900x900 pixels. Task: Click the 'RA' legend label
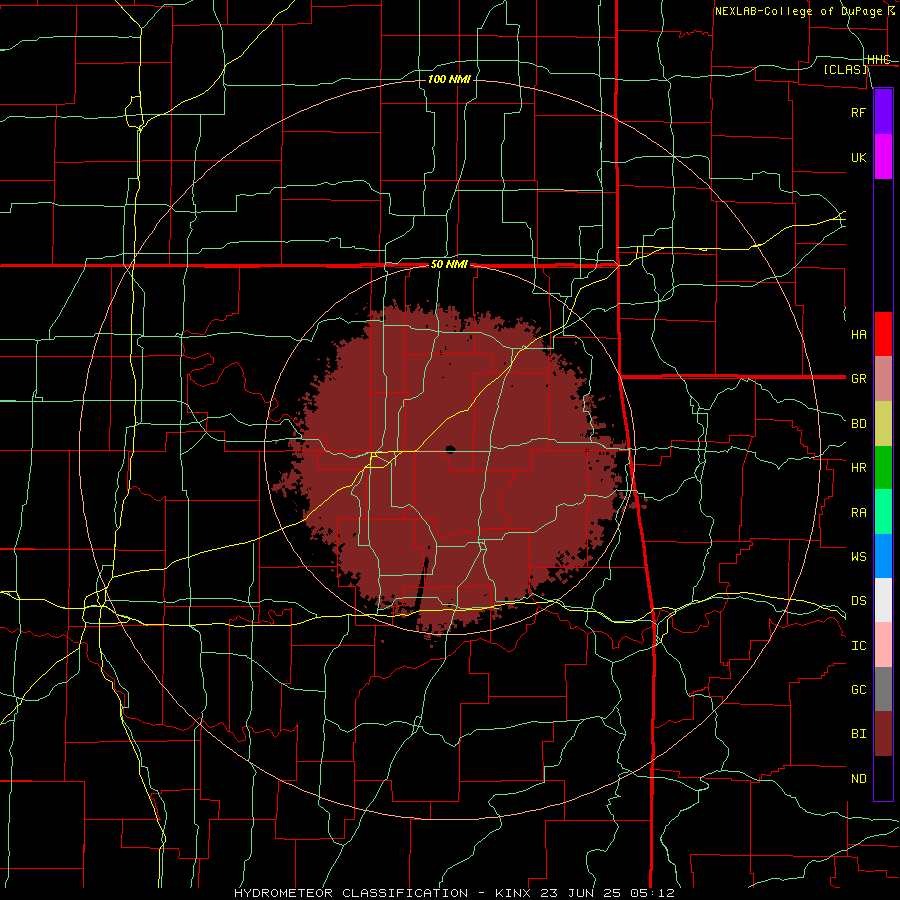[859, 512]
